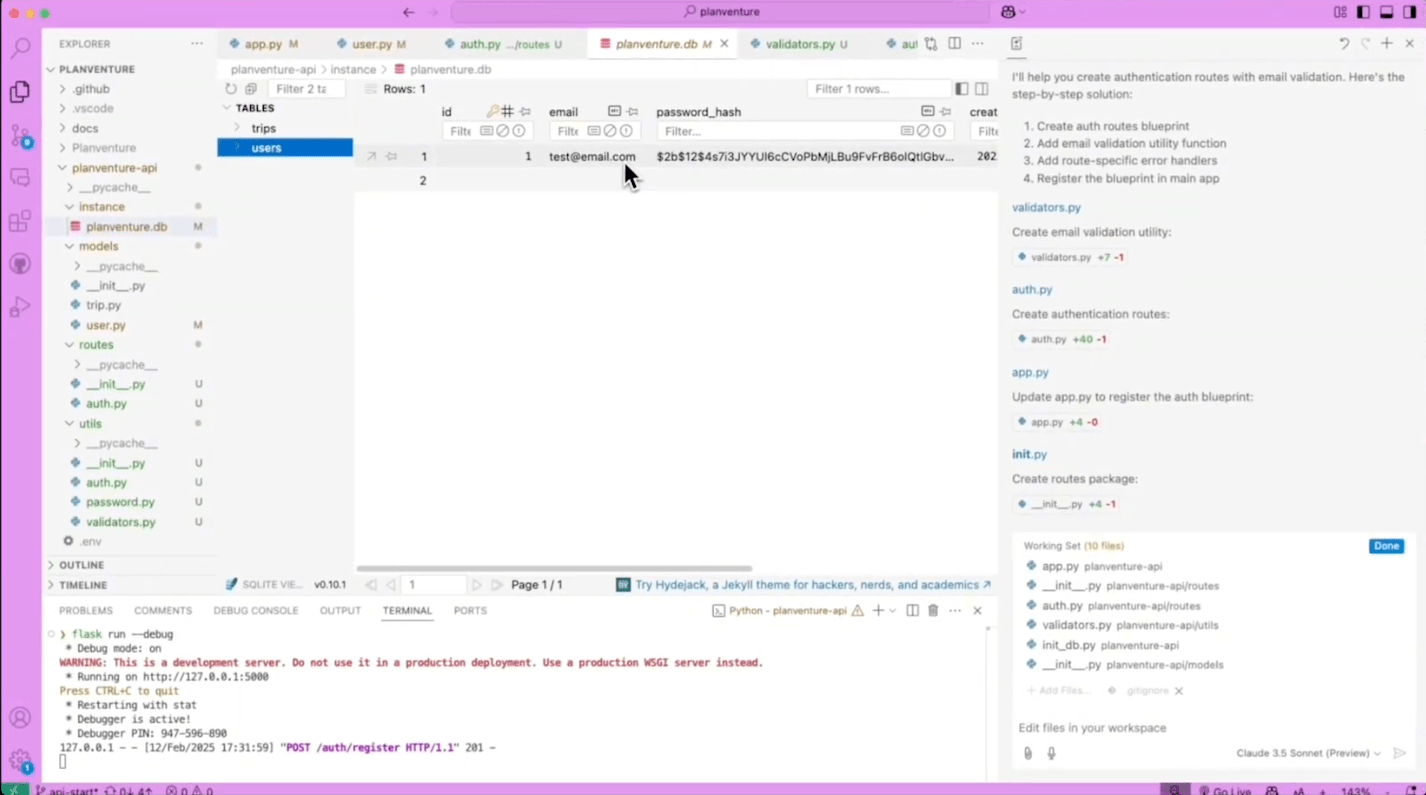Open the Claude 3.5 Sonnet model dropdown
This screenshot has width=1426, height=795.
[x=1308, y=753]
